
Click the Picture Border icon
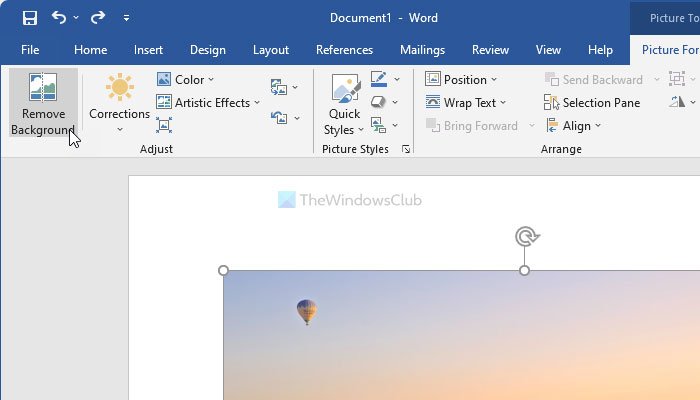click(x=379, y=79)
